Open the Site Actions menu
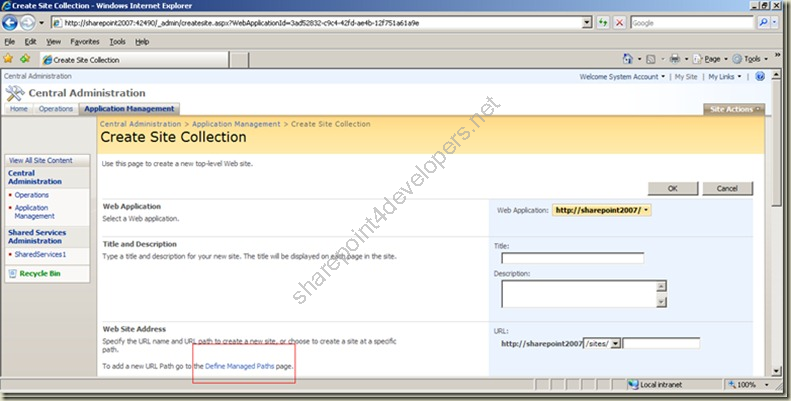The height and width of the screenshot is (401, 791). (734, 109)
